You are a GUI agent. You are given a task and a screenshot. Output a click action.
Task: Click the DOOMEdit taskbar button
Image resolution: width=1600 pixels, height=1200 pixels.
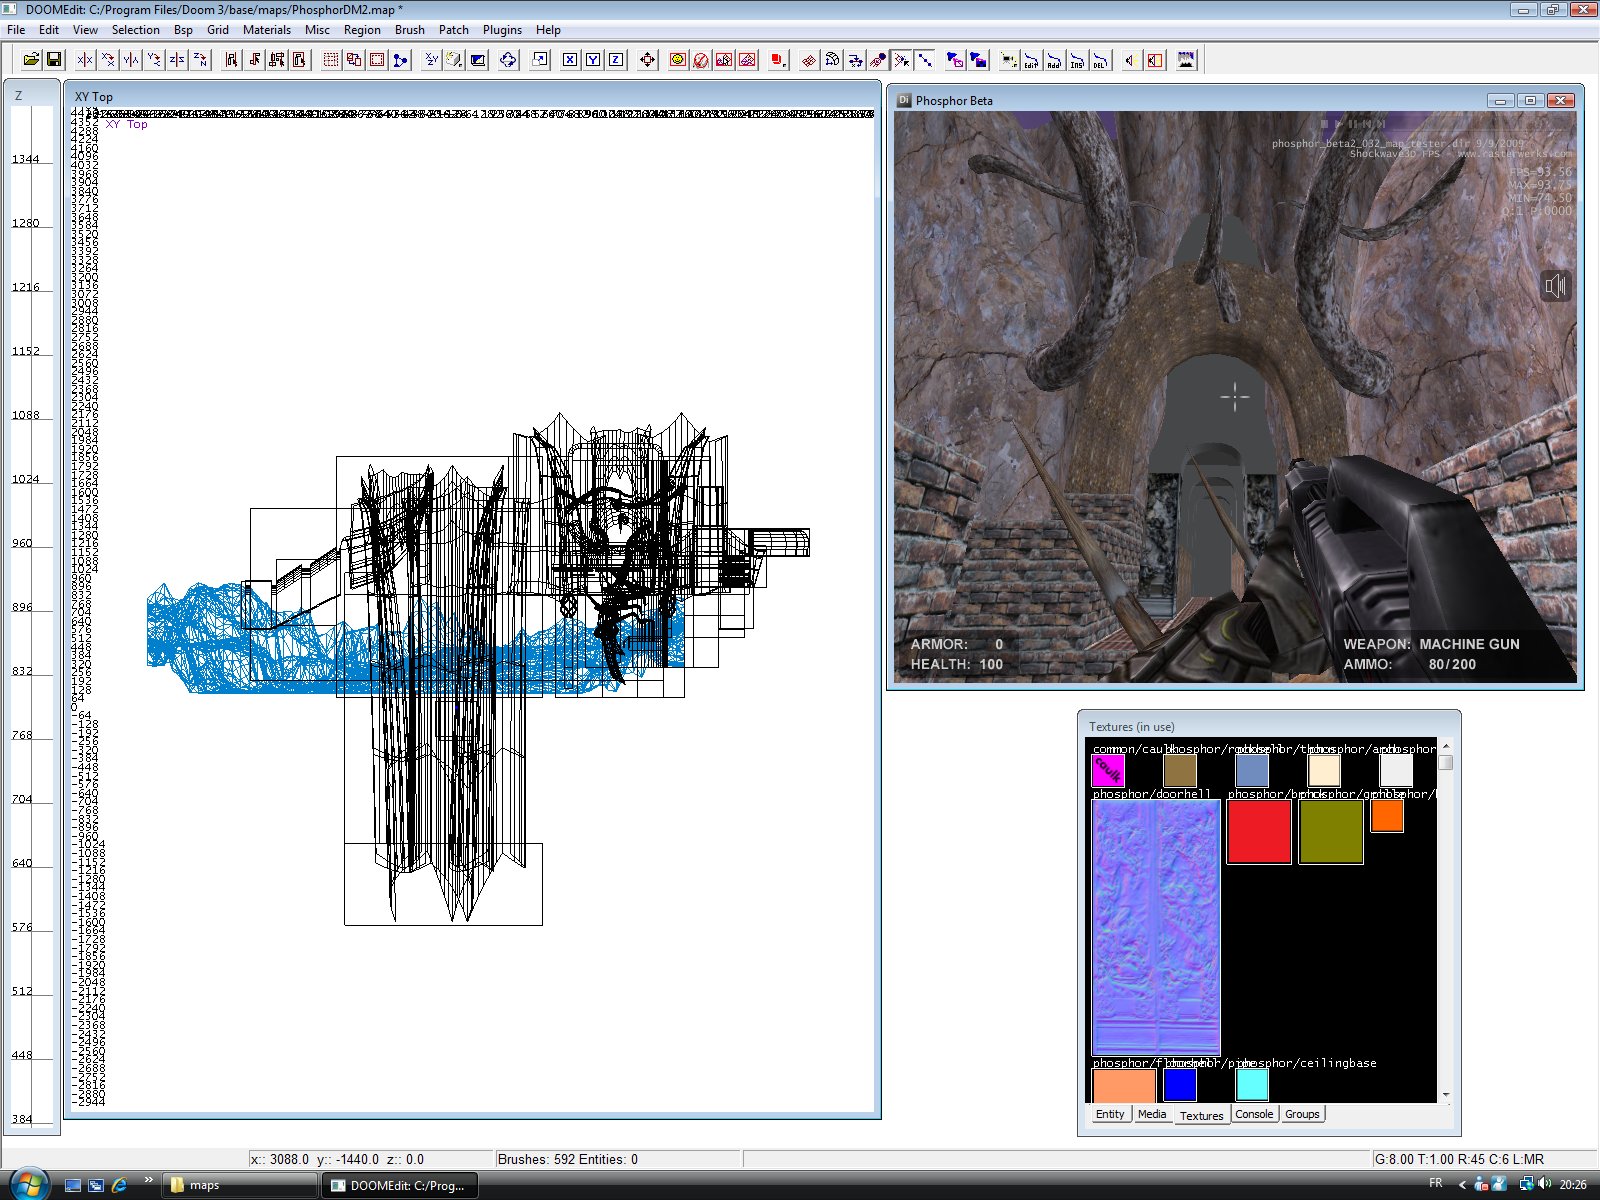pos(400,1185)
